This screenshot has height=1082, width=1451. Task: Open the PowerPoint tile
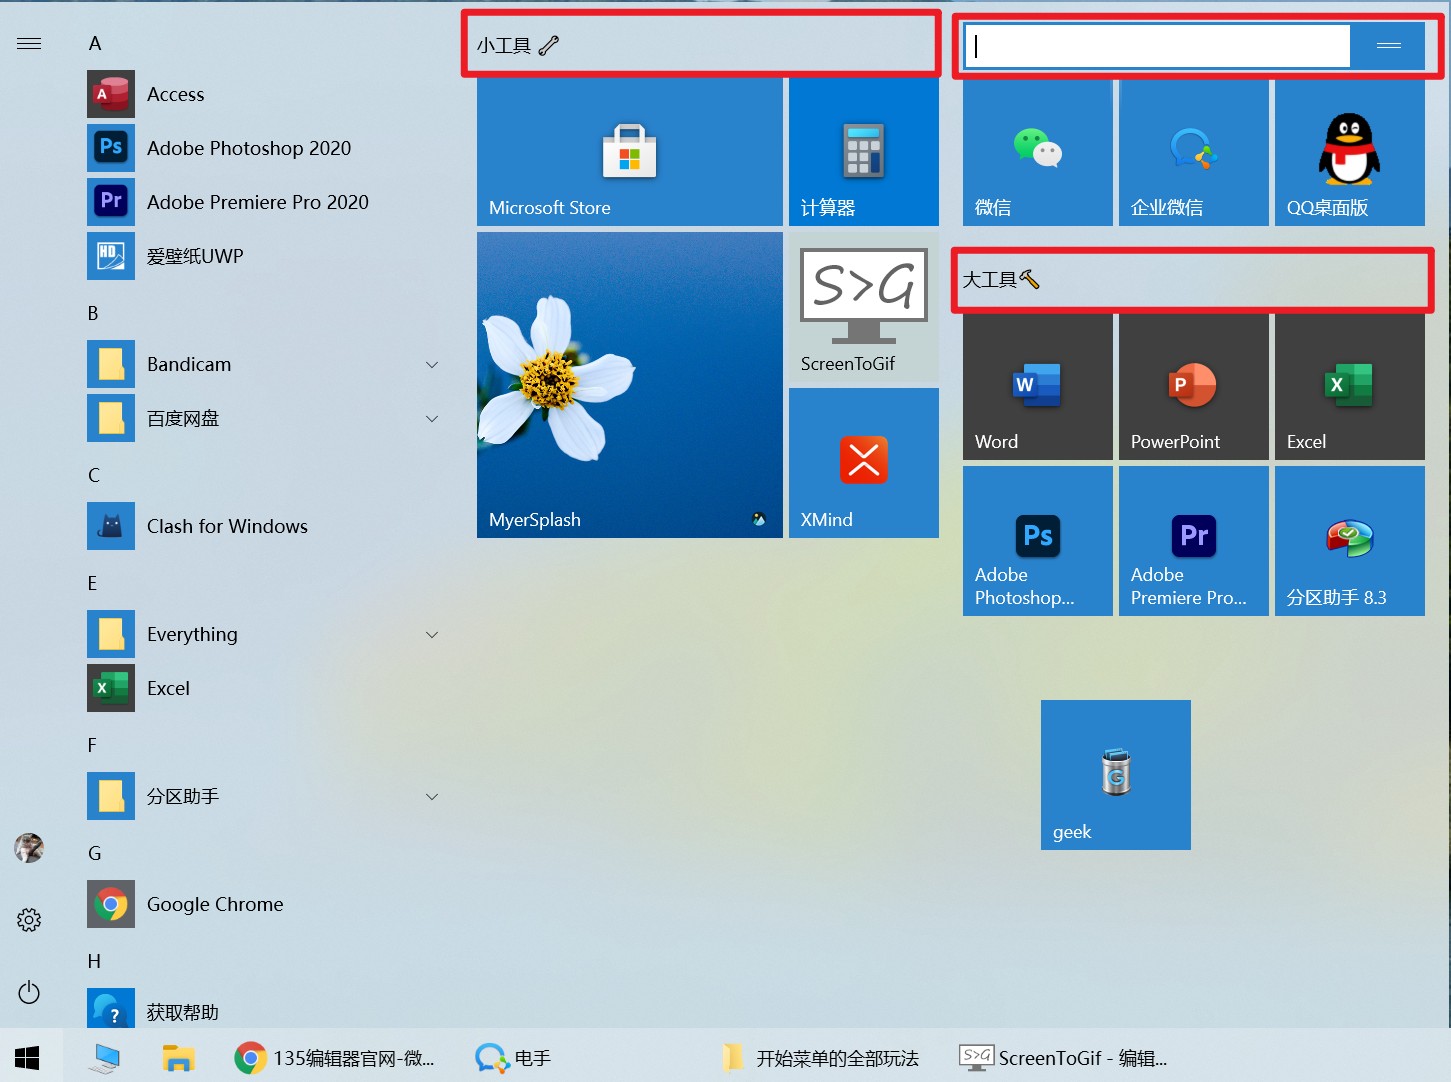point(1194,385)
